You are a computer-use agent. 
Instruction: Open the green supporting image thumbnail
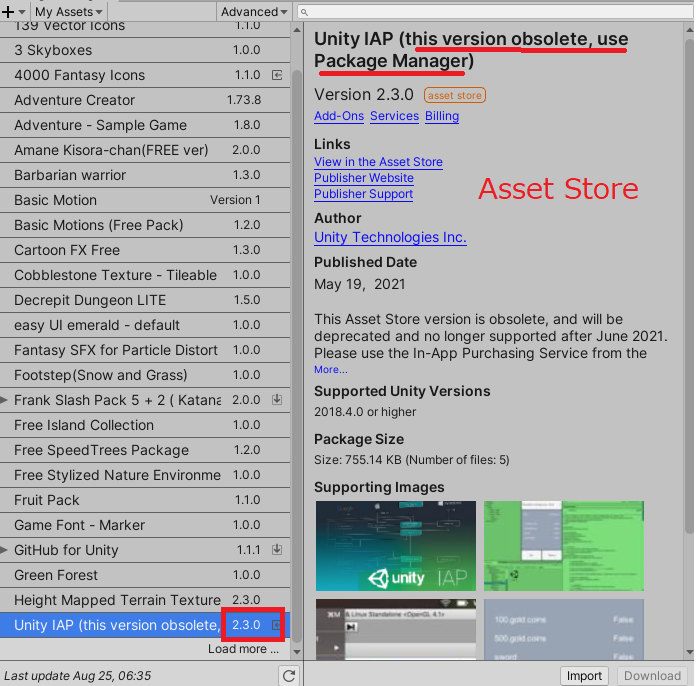click(564, 546)
